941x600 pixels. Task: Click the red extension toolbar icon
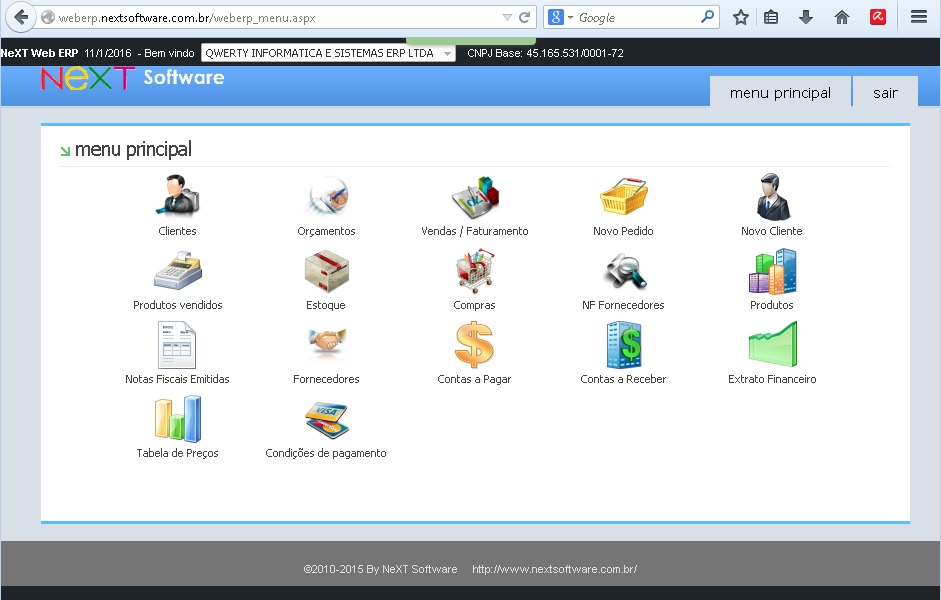[878, 17]
